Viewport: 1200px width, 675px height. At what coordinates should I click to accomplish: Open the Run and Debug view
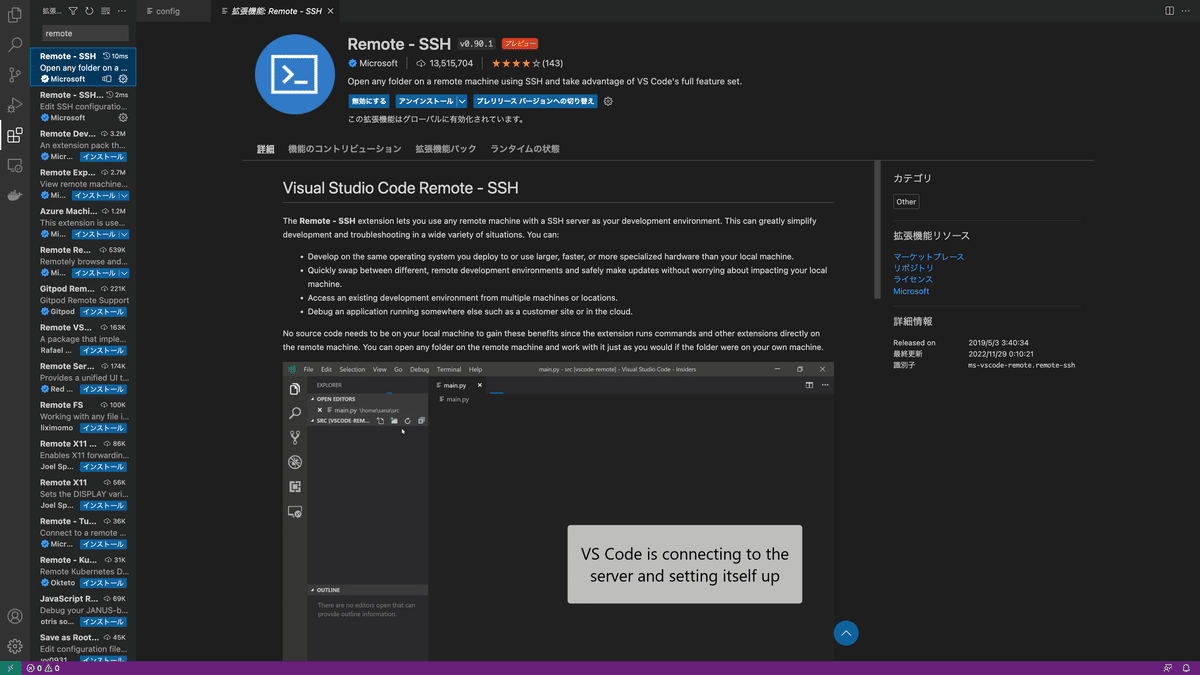(15, 105)
